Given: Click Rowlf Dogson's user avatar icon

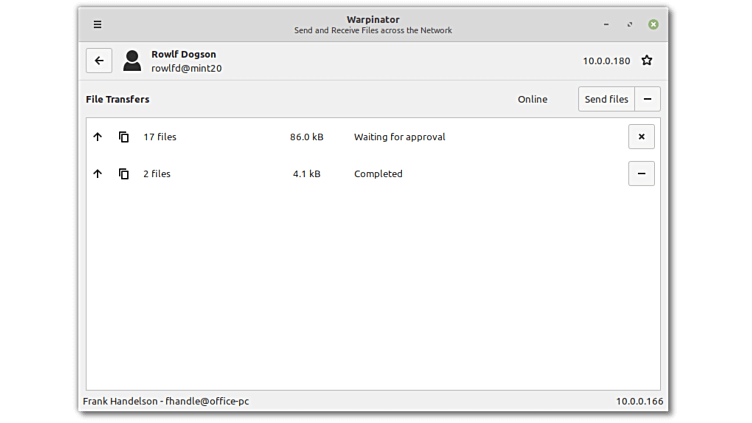Looking at the screenshot, I should 132,61.
